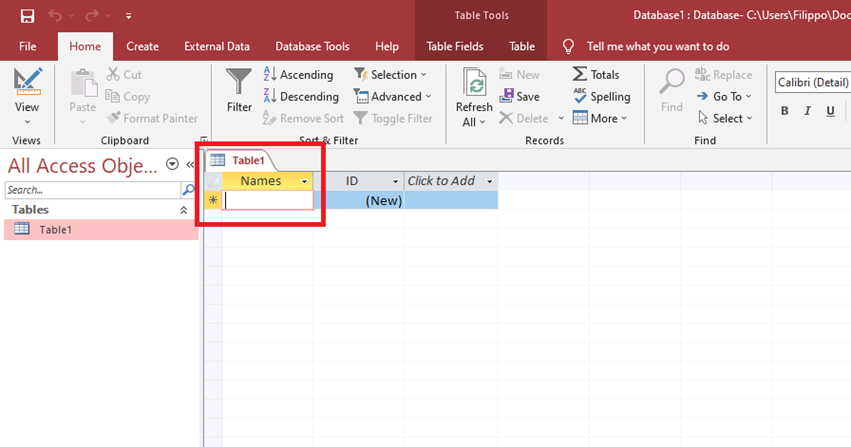Sort records Ascending
851x447 pixels.
click(x=298, y=74)
